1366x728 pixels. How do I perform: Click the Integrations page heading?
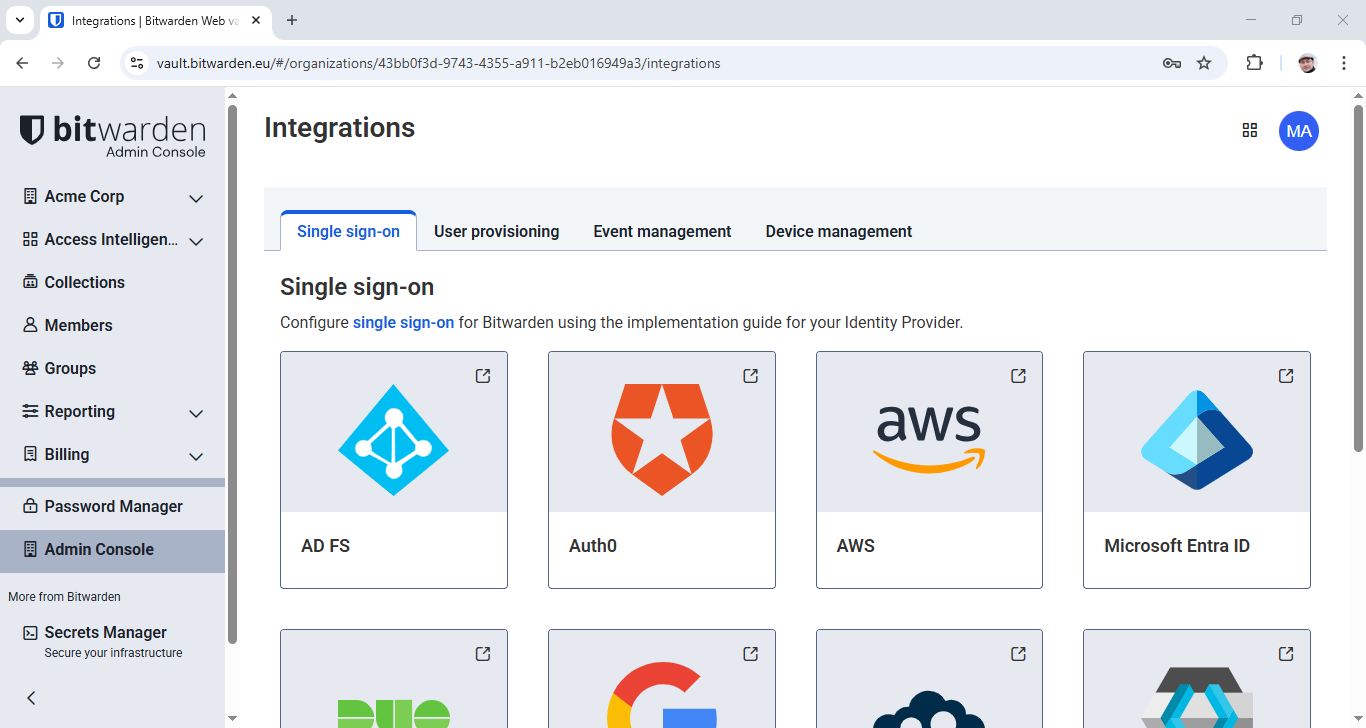[x=339, y=128]
